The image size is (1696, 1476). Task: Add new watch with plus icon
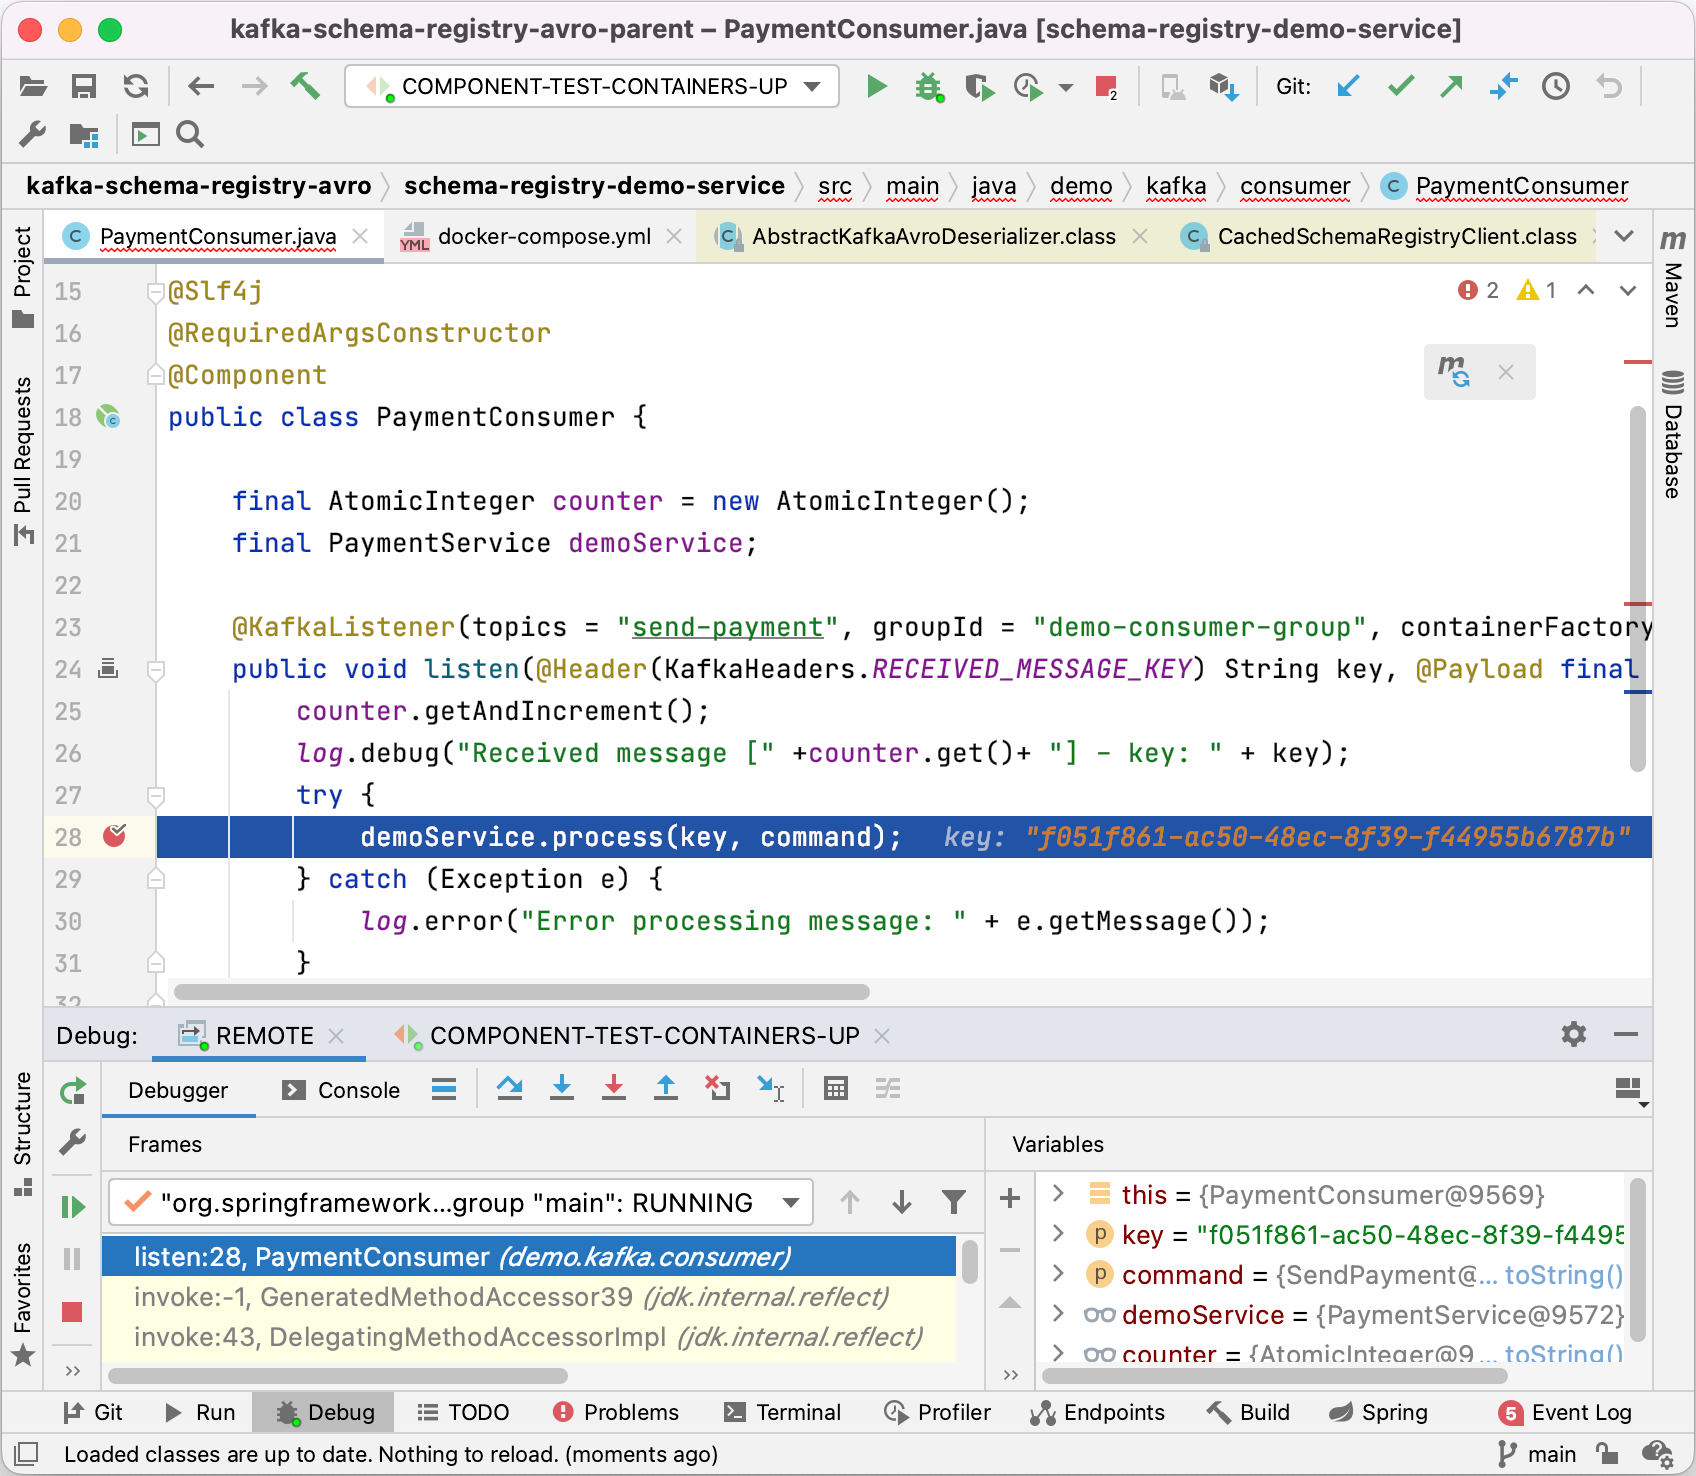pyautogui.click(x=1010, y=1198)
